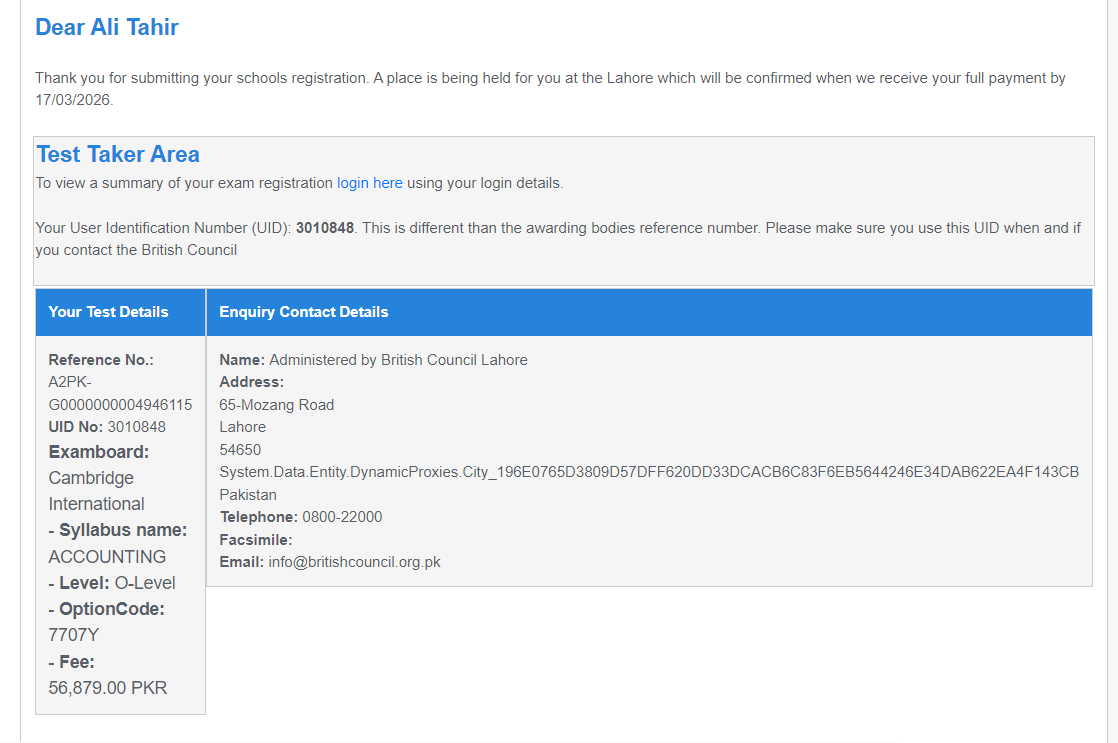Select the "Enquiry Contact Details" column header

click(x=303, y=312)
